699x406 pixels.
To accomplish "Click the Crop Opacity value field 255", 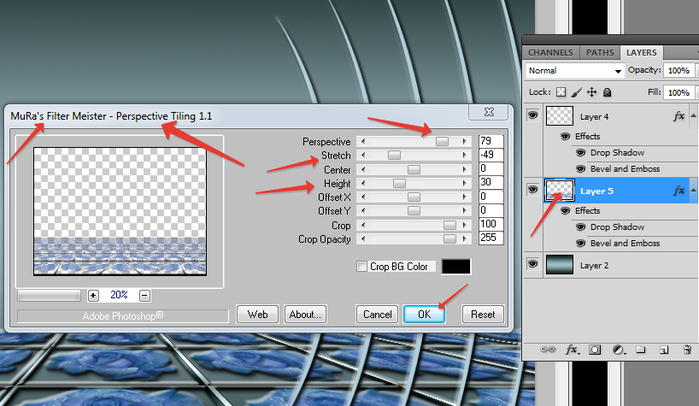I will point(491,238).
